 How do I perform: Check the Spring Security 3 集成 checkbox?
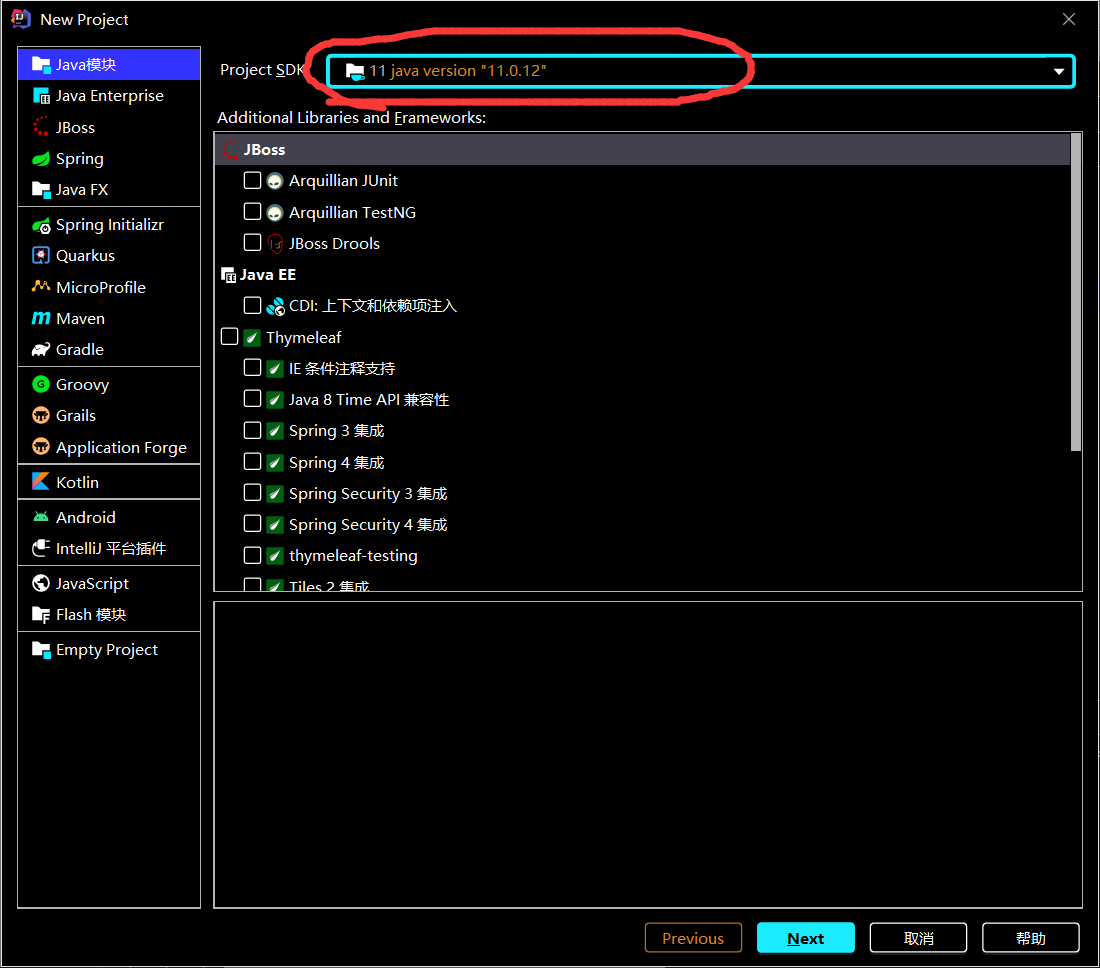(x=252, y=492)
